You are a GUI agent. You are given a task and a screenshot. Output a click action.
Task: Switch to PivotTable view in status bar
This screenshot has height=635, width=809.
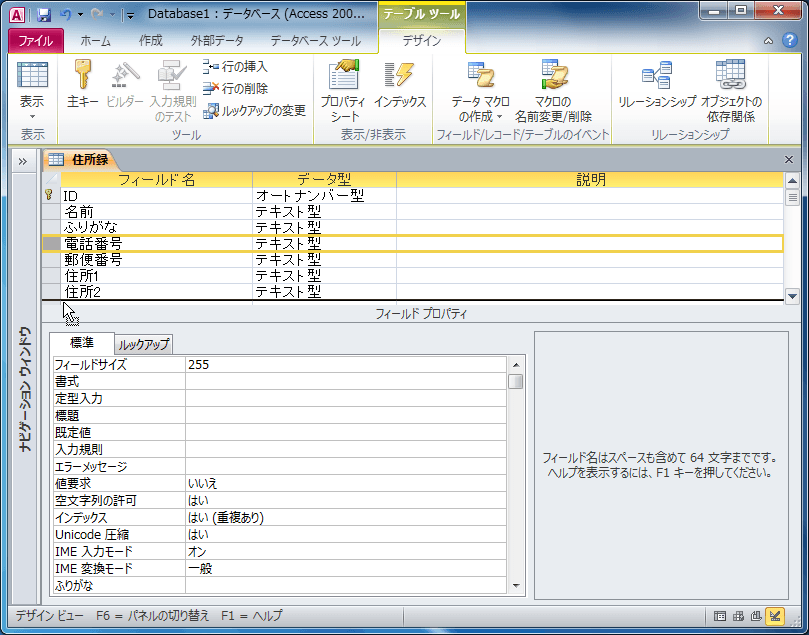click(x=738, y=616)
